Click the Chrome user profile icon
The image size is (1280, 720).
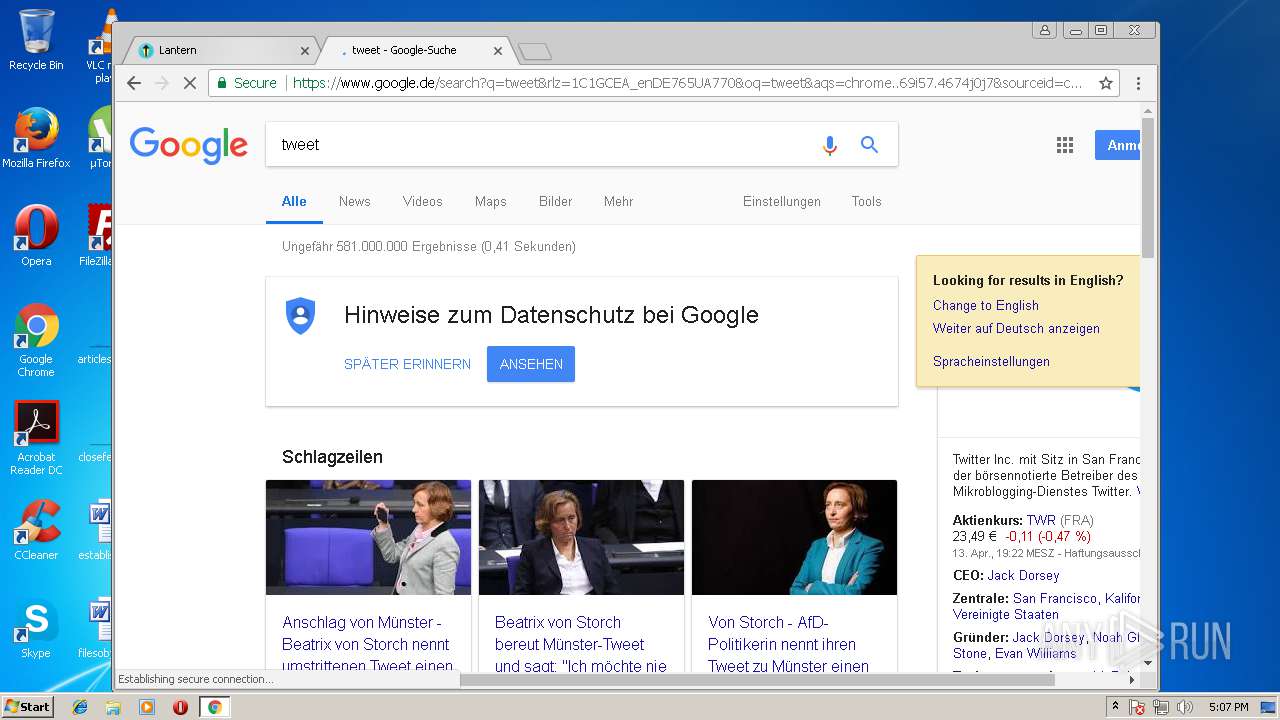(1045, 30)
